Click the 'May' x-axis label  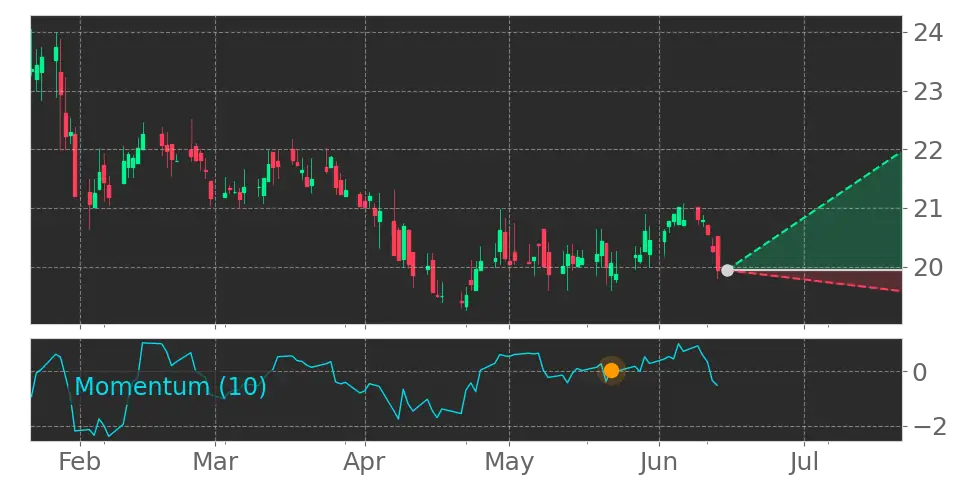click(510, 462)
